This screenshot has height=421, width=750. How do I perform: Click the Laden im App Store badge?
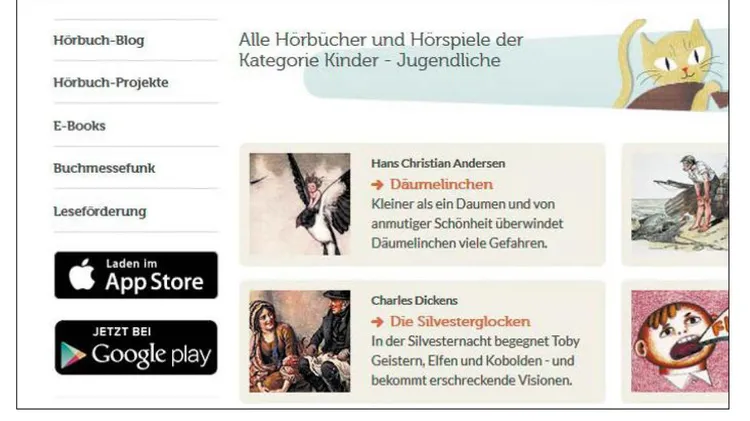136,275
